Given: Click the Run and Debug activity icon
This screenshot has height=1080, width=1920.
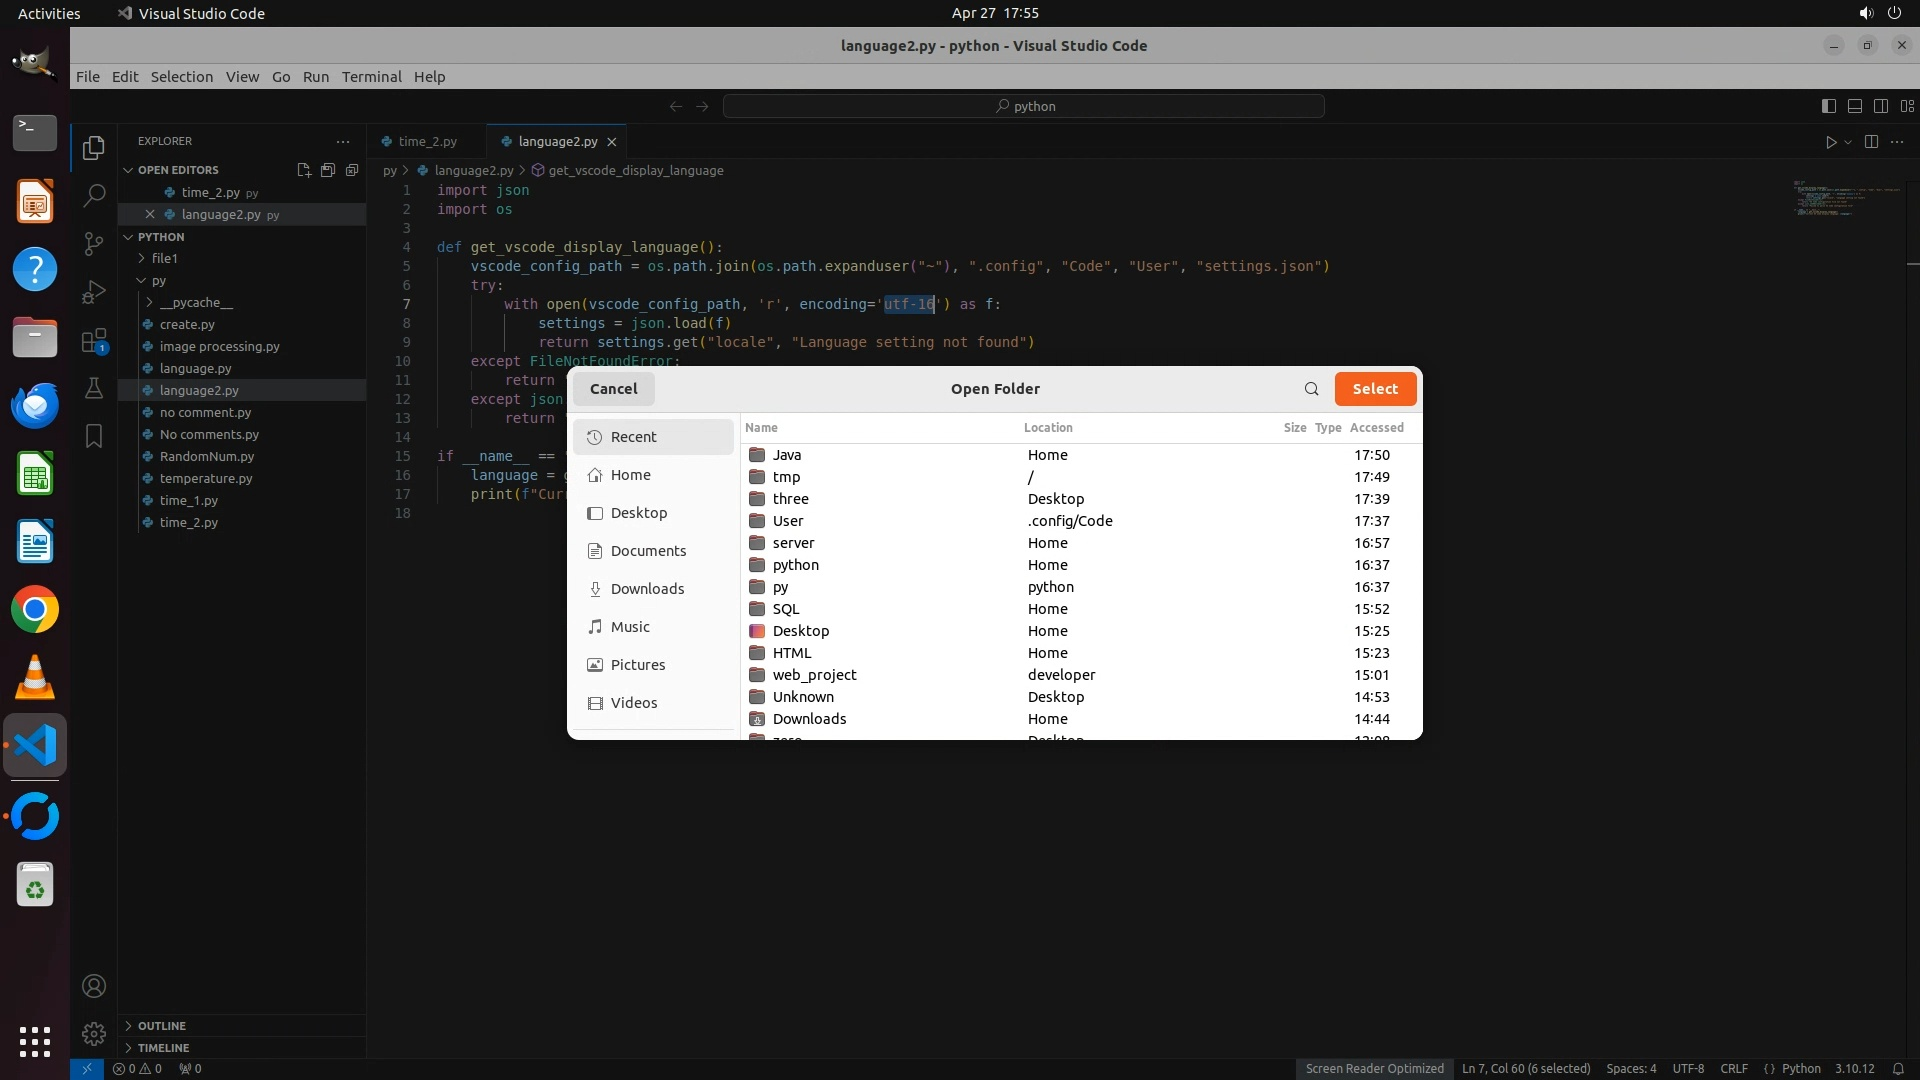Looking at the screenshot, I should pos(94,292).
